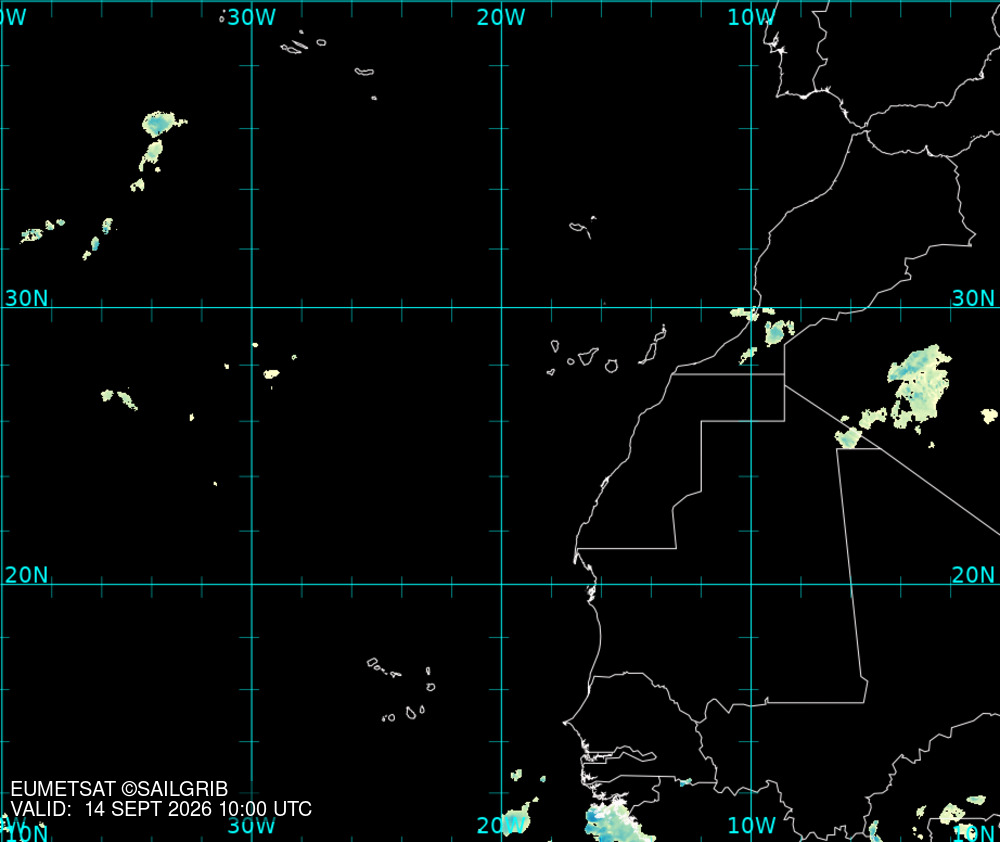Screen dimensions: 1000x842
Task: Click the VALID 14 SEPT 2026 timestamp
Action: coord(161,809)
